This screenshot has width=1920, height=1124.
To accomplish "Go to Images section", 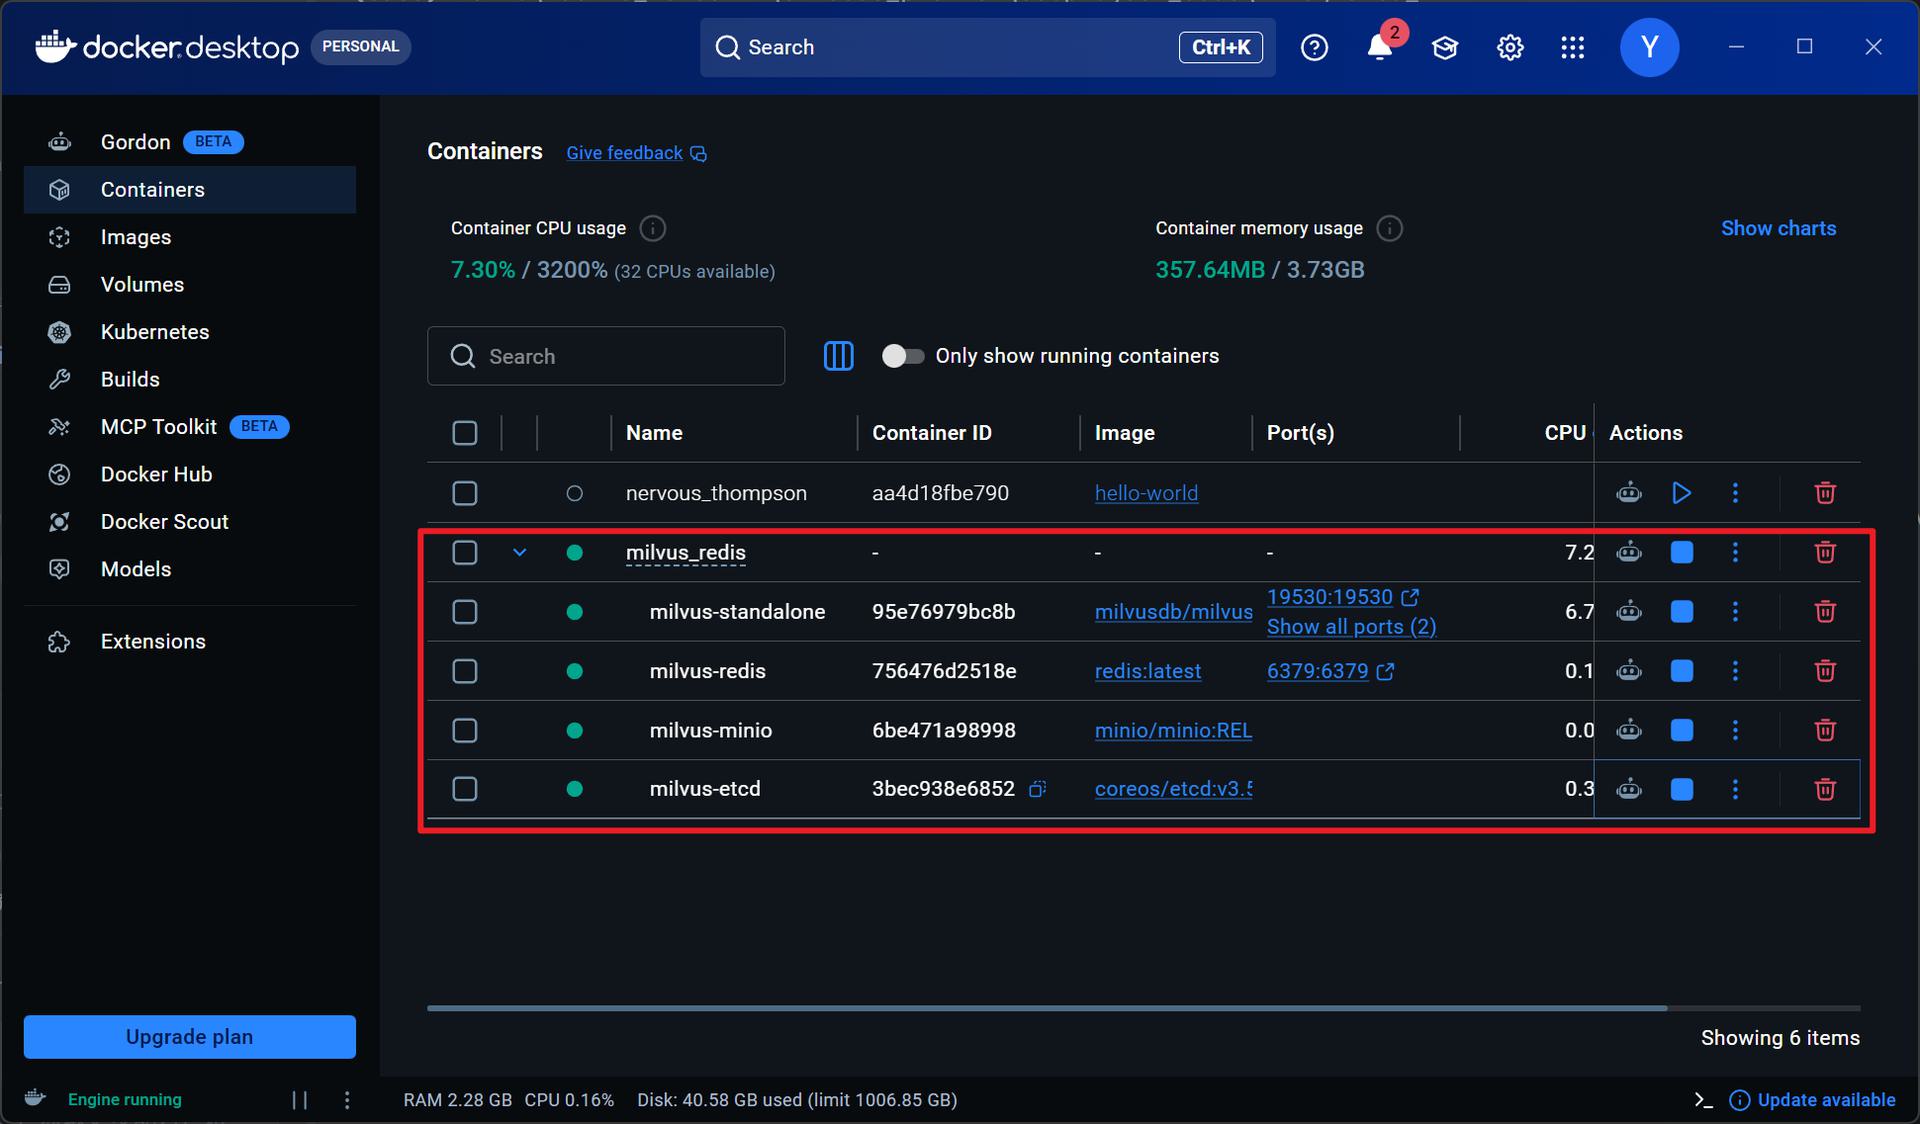I will tap(190, 237).
